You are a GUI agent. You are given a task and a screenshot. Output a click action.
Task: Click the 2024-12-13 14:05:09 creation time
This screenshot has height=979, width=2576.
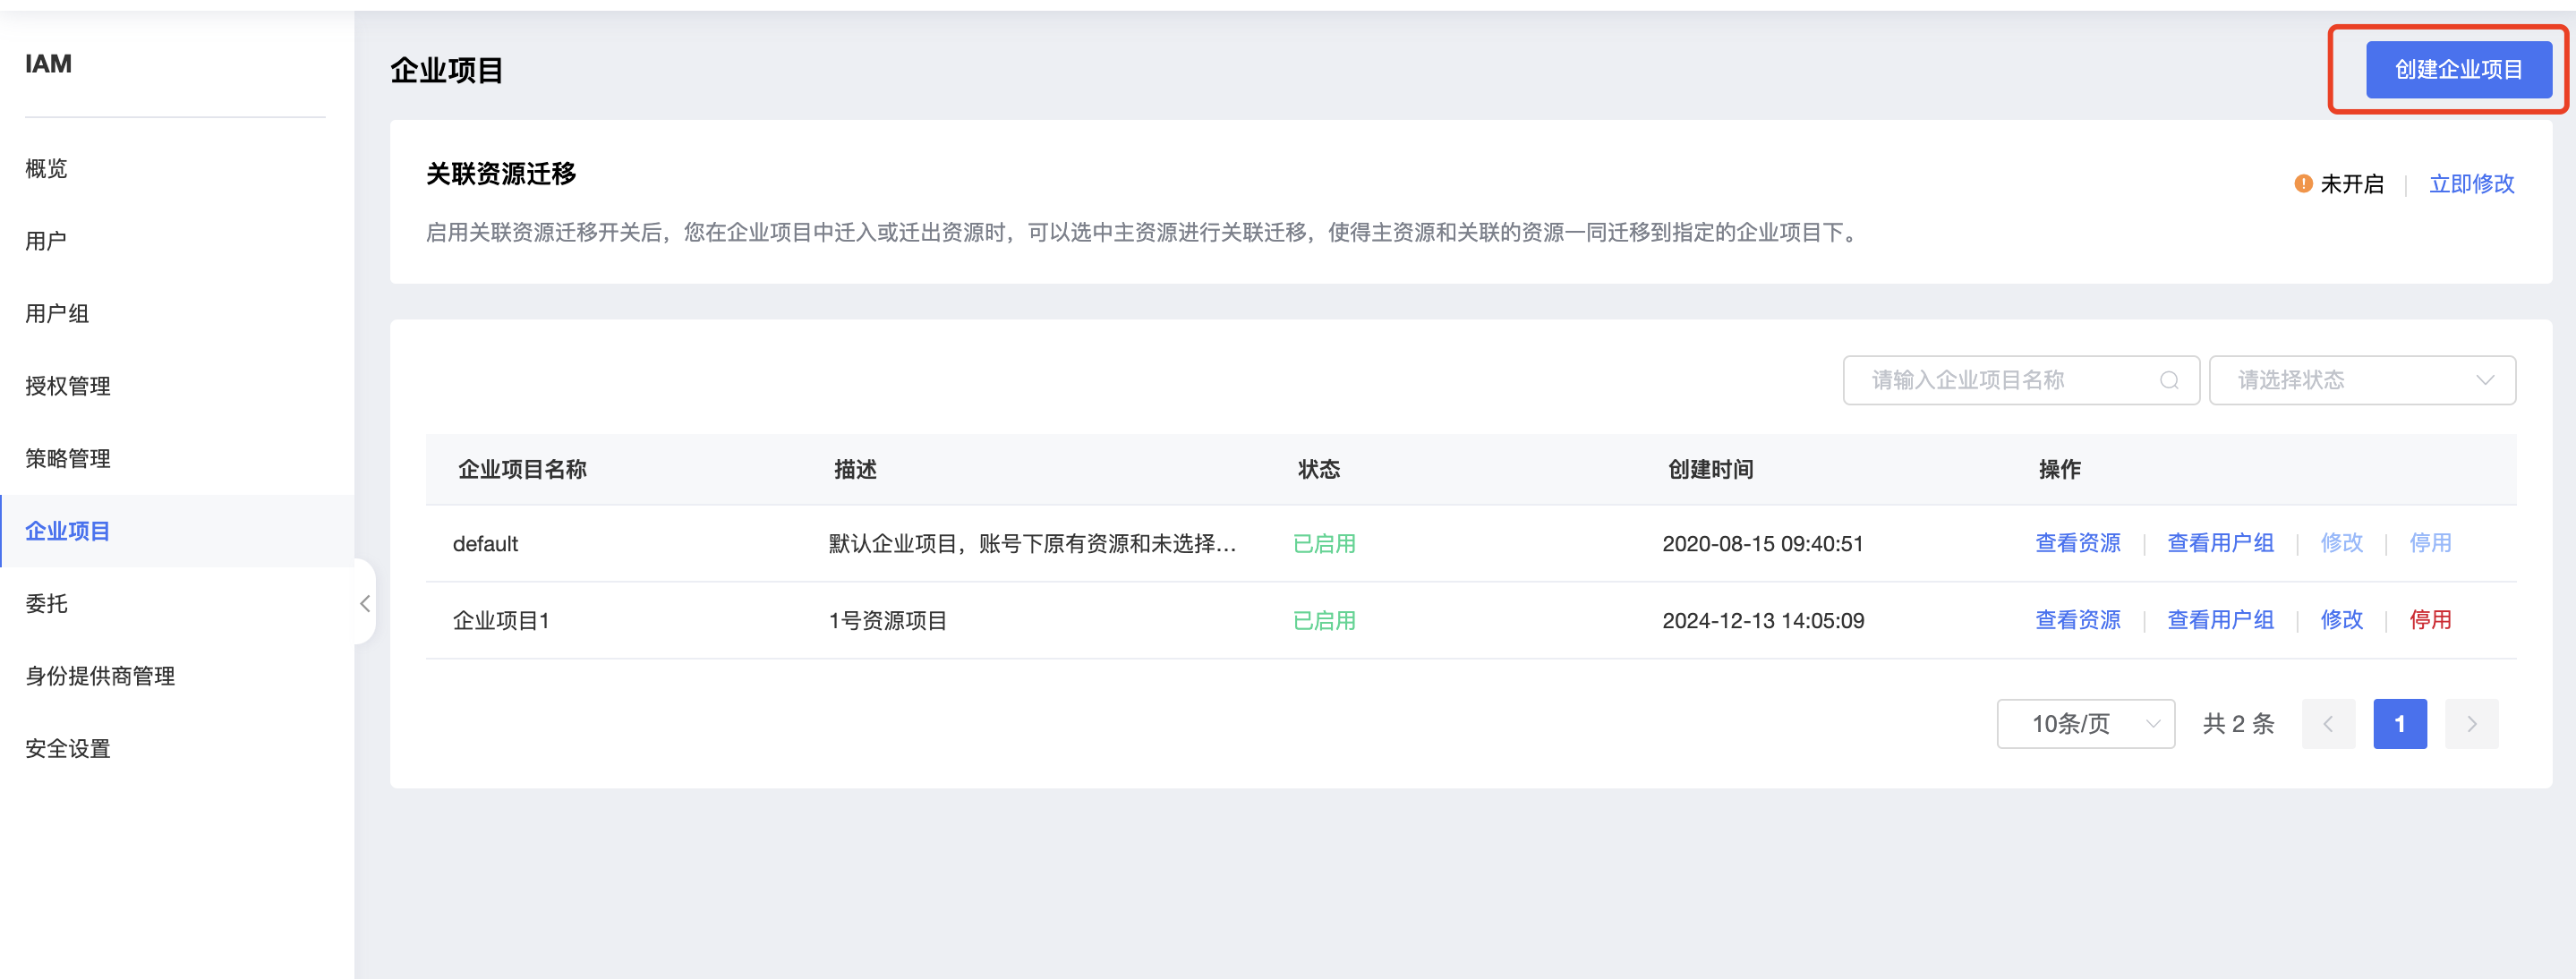click(x=1763, y=621)
